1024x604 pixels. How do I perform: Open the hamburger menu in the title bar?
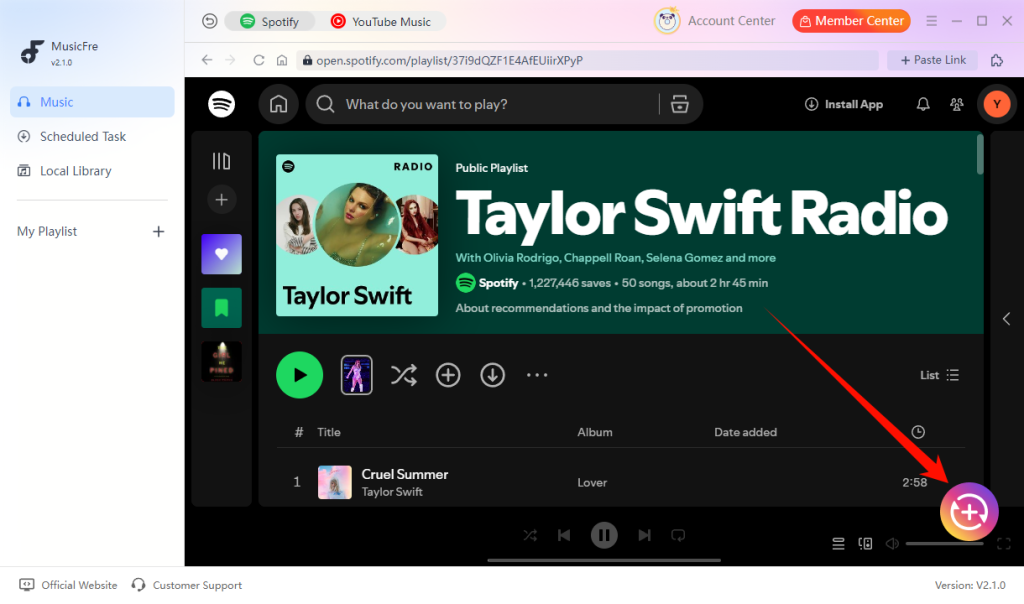click(931, 21)
